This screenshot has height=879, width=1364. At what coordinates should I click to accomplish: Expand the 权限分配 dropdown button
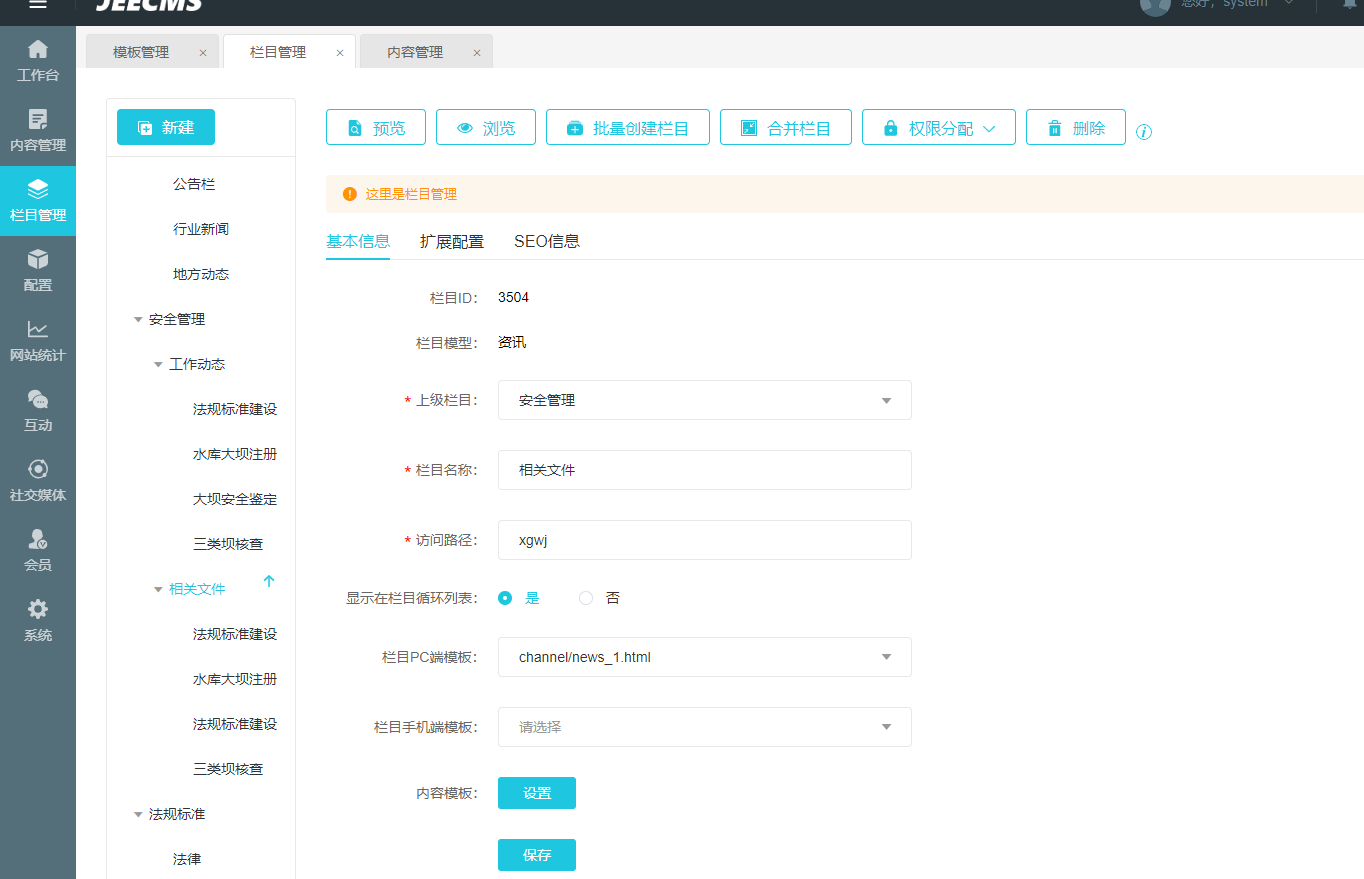(x=938, y=128)
